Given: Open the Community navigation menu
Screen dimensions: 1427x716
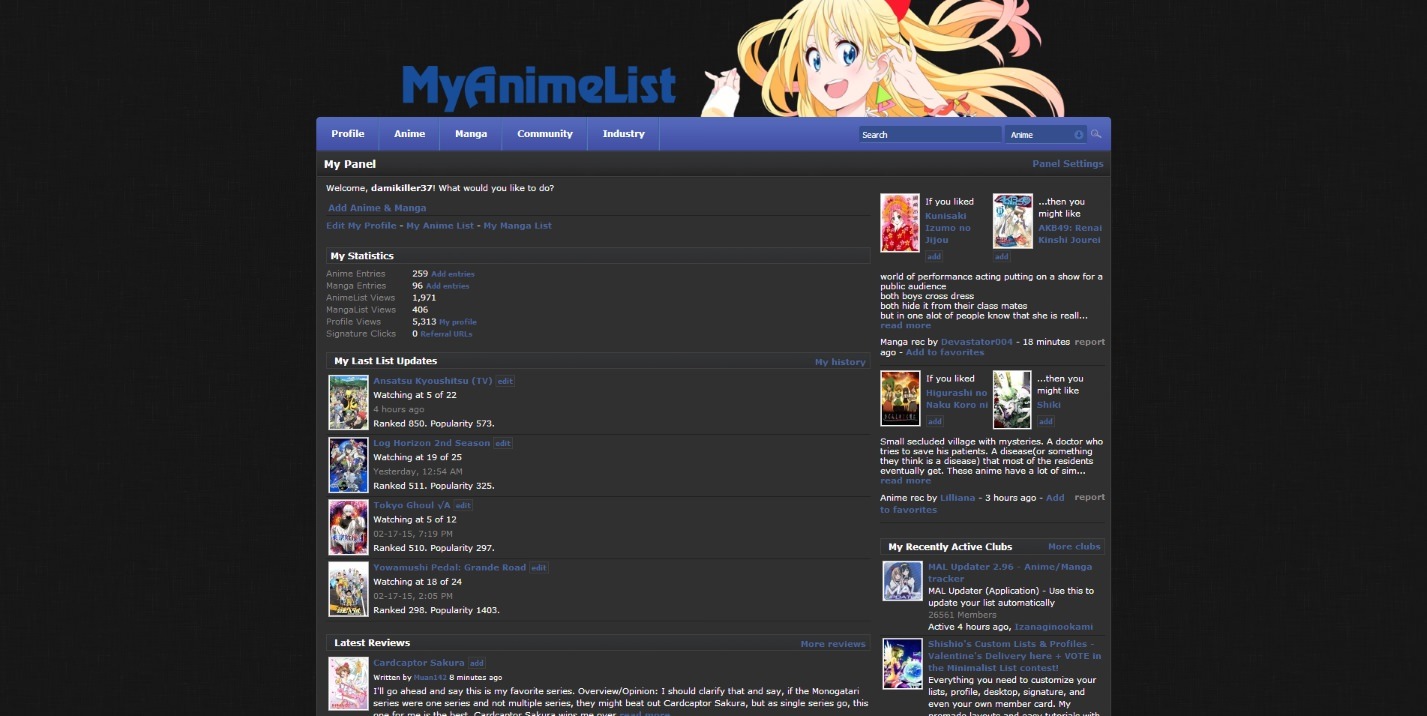Looking at the screenshot, I should [x=544, y=133].
